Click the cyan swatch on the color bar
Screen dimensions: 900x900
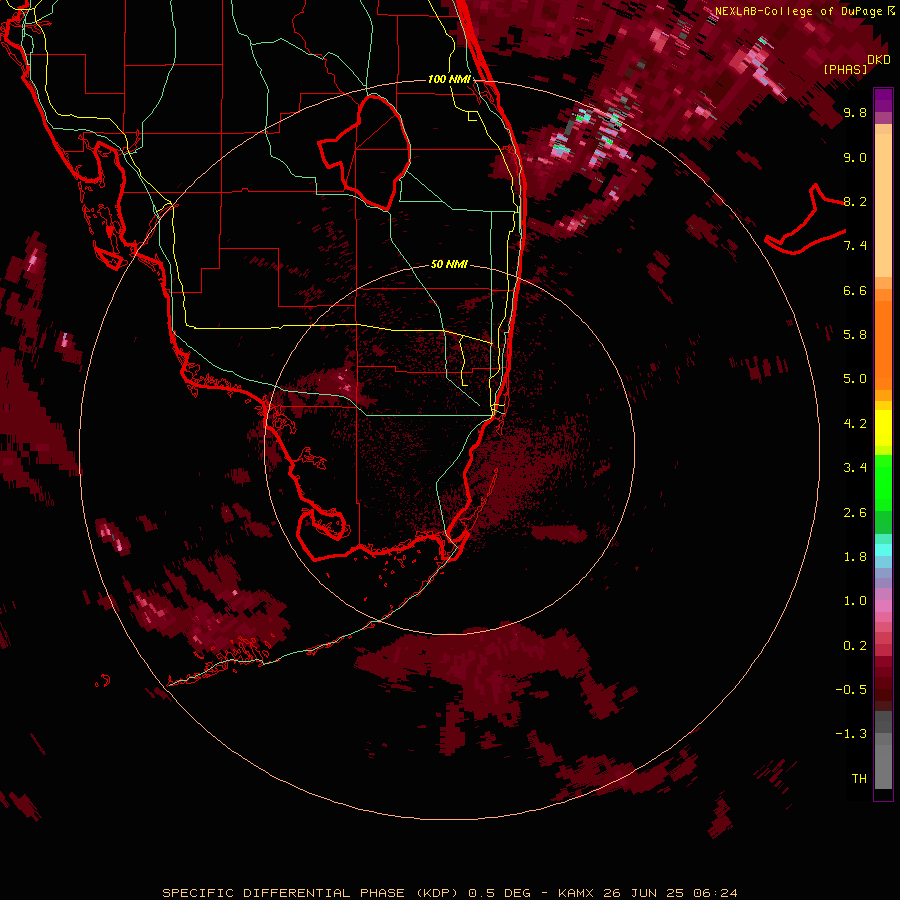pyautogui.click(x=883, y=550)
